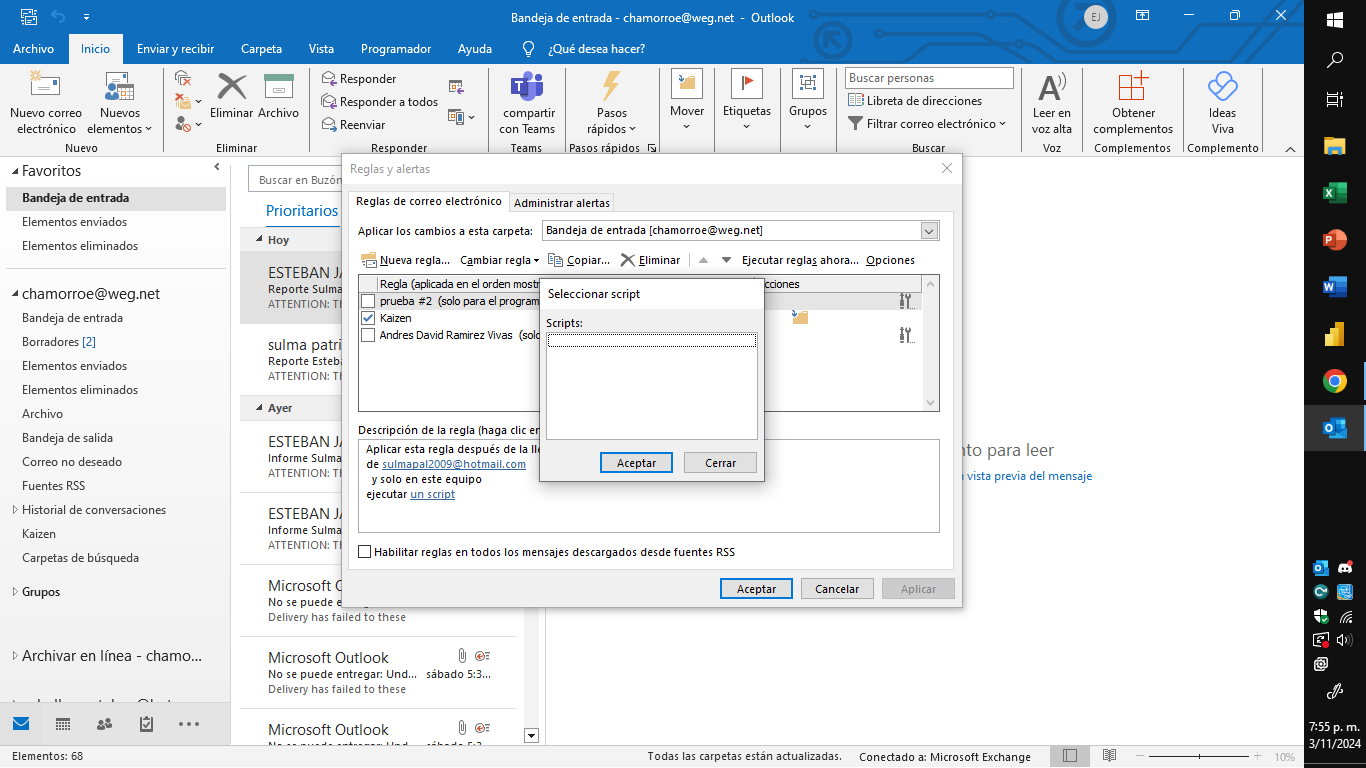Switch to Enviar y recibir tab
Screen dimensions: 1366x768
pyautogui.click(x=175, y=49)
